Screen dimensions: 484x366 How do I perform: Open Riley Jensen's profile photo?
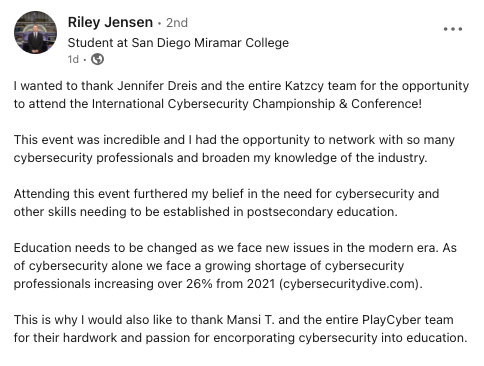click(x=35, y=33)
